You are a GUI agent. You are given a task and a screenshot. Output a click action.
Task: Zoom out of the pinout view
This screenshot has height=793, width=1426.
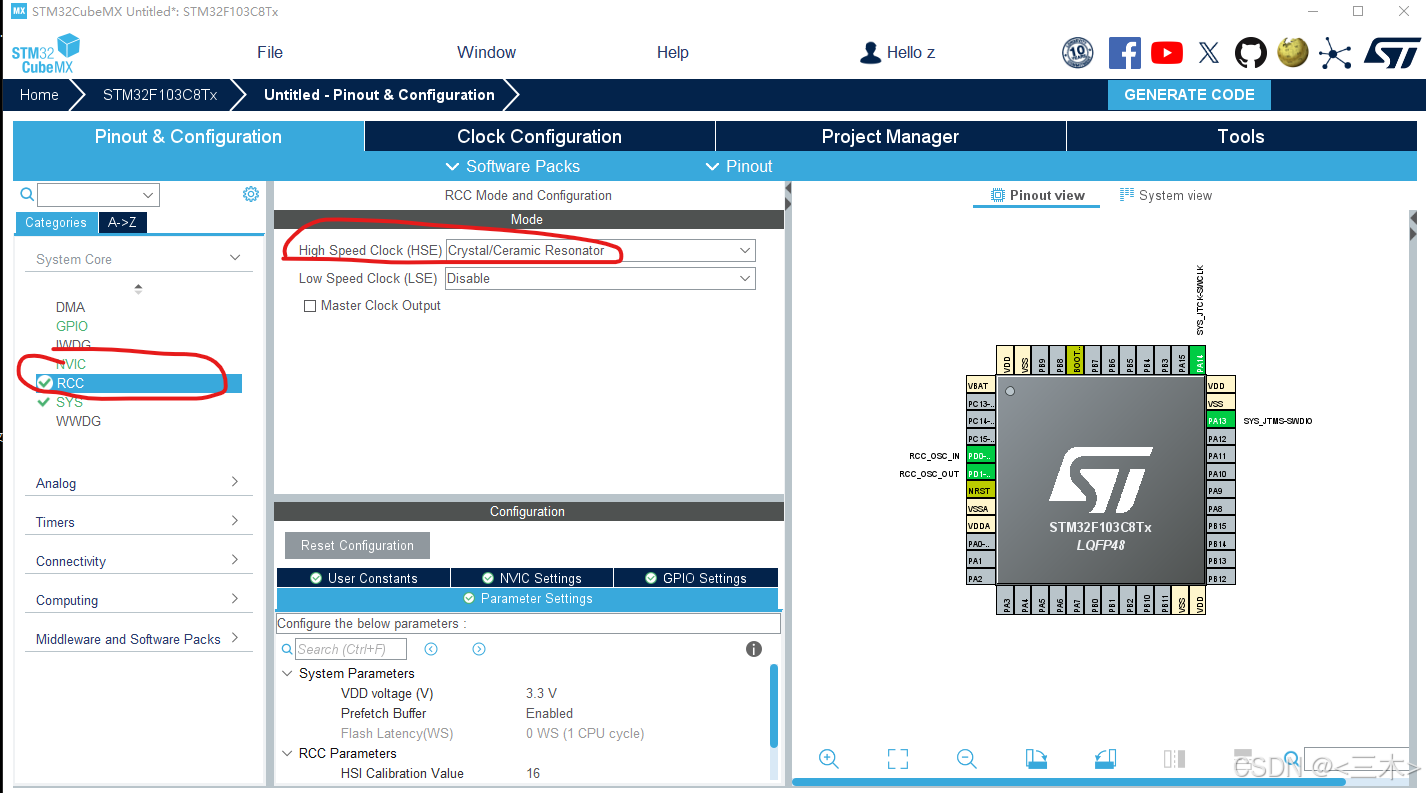(966, 759)
